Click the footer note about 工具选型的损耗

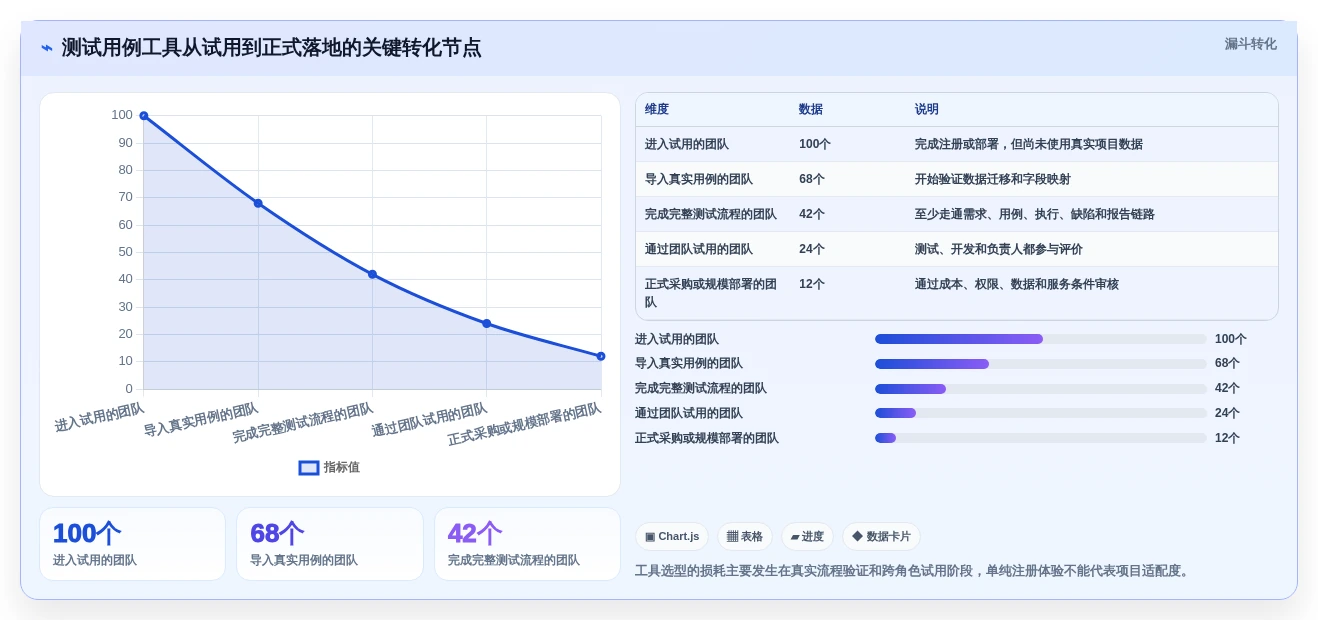[914, 571]
